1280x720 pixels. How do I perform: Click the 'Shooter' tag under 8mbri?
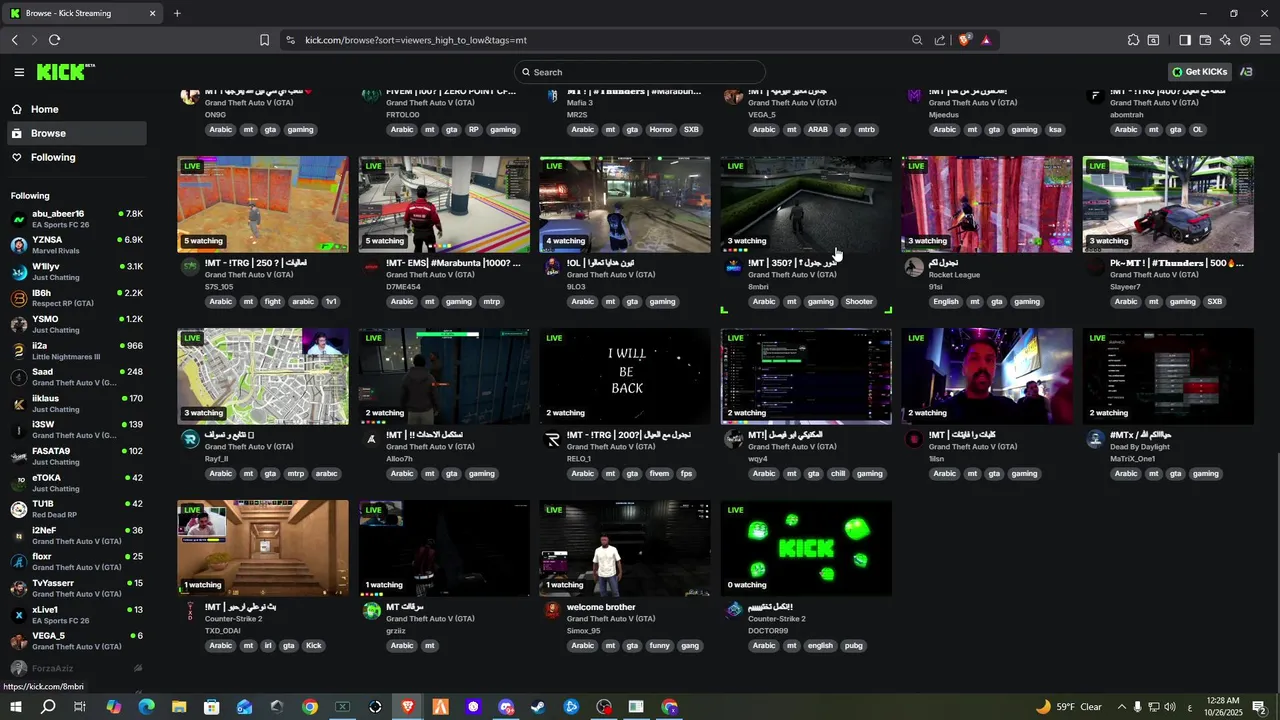(x=859, y=302)
